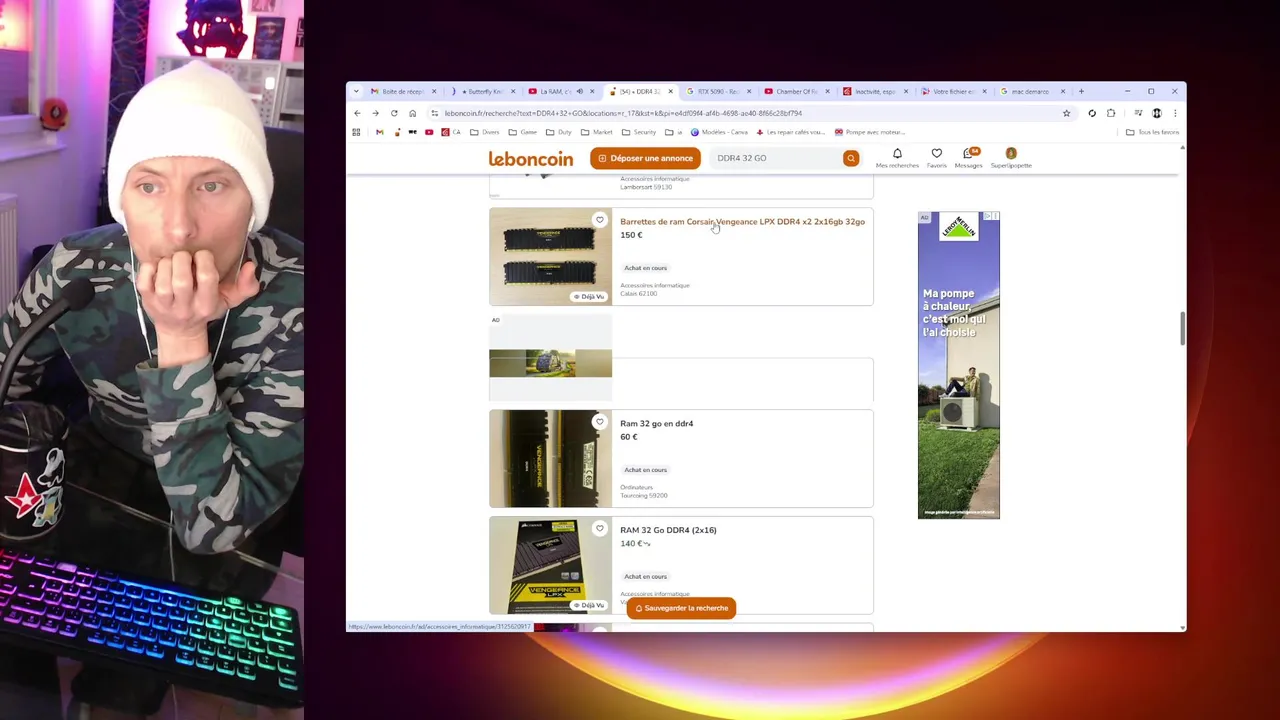Click the browser home icon
The image size is (1280, 720).
(412, 113)
